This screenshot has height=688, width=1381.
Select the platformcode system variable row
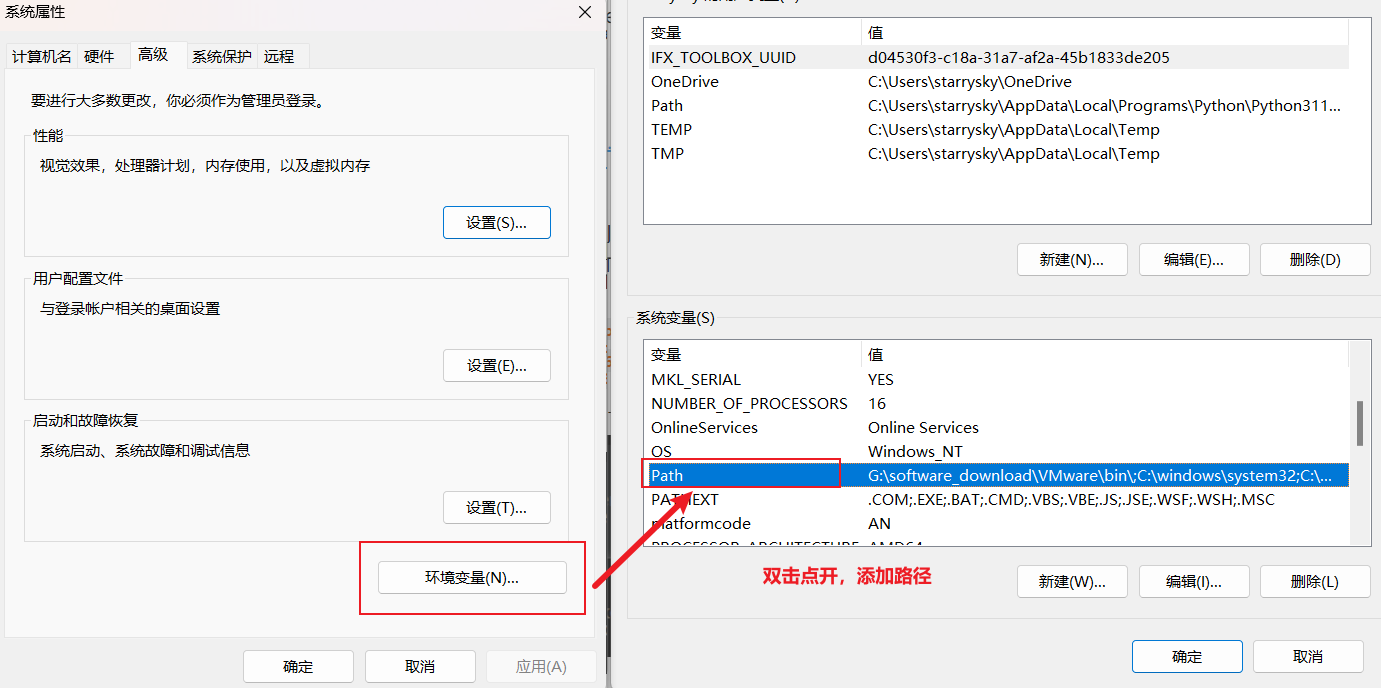996,524
